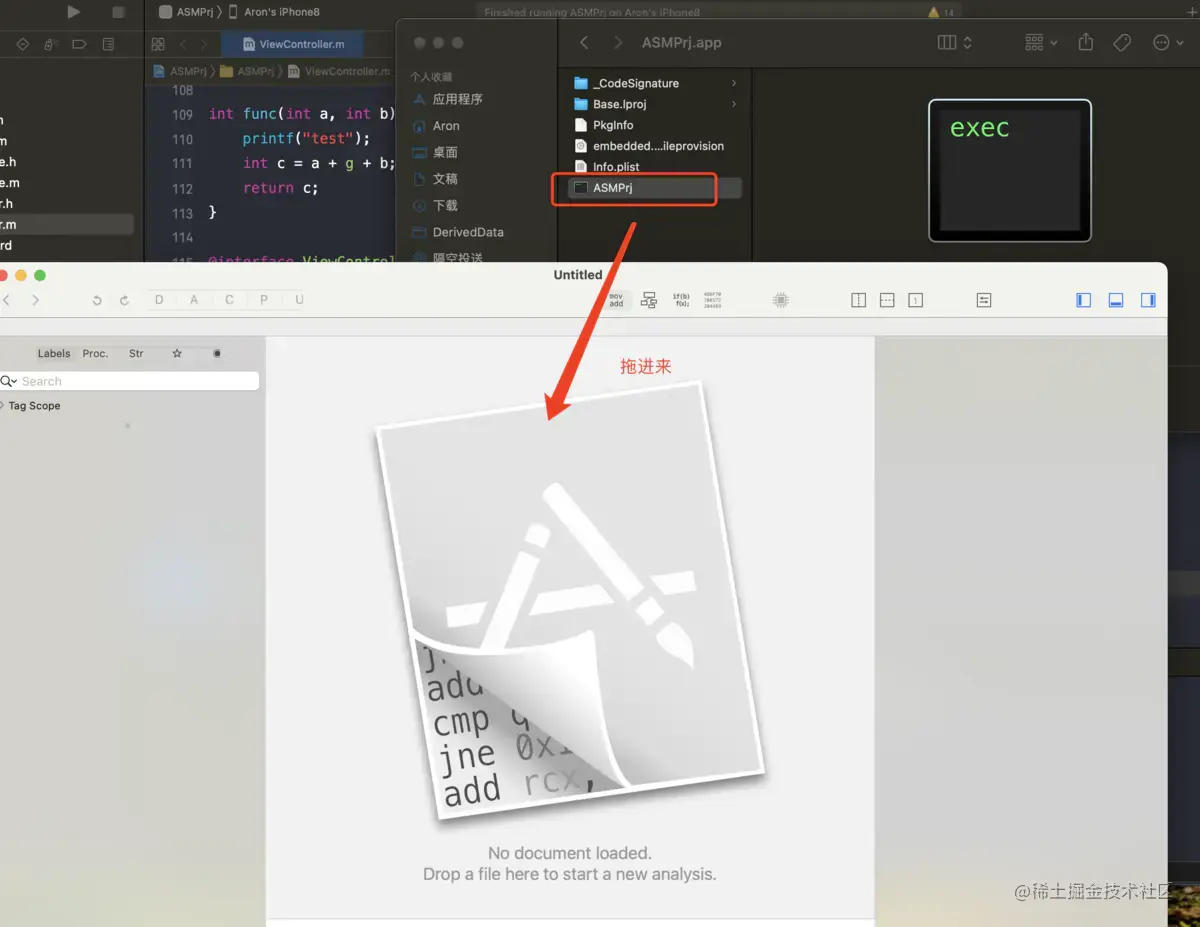
Task: Toggle Hopper's bottom panel
Action: [1116, 300]
